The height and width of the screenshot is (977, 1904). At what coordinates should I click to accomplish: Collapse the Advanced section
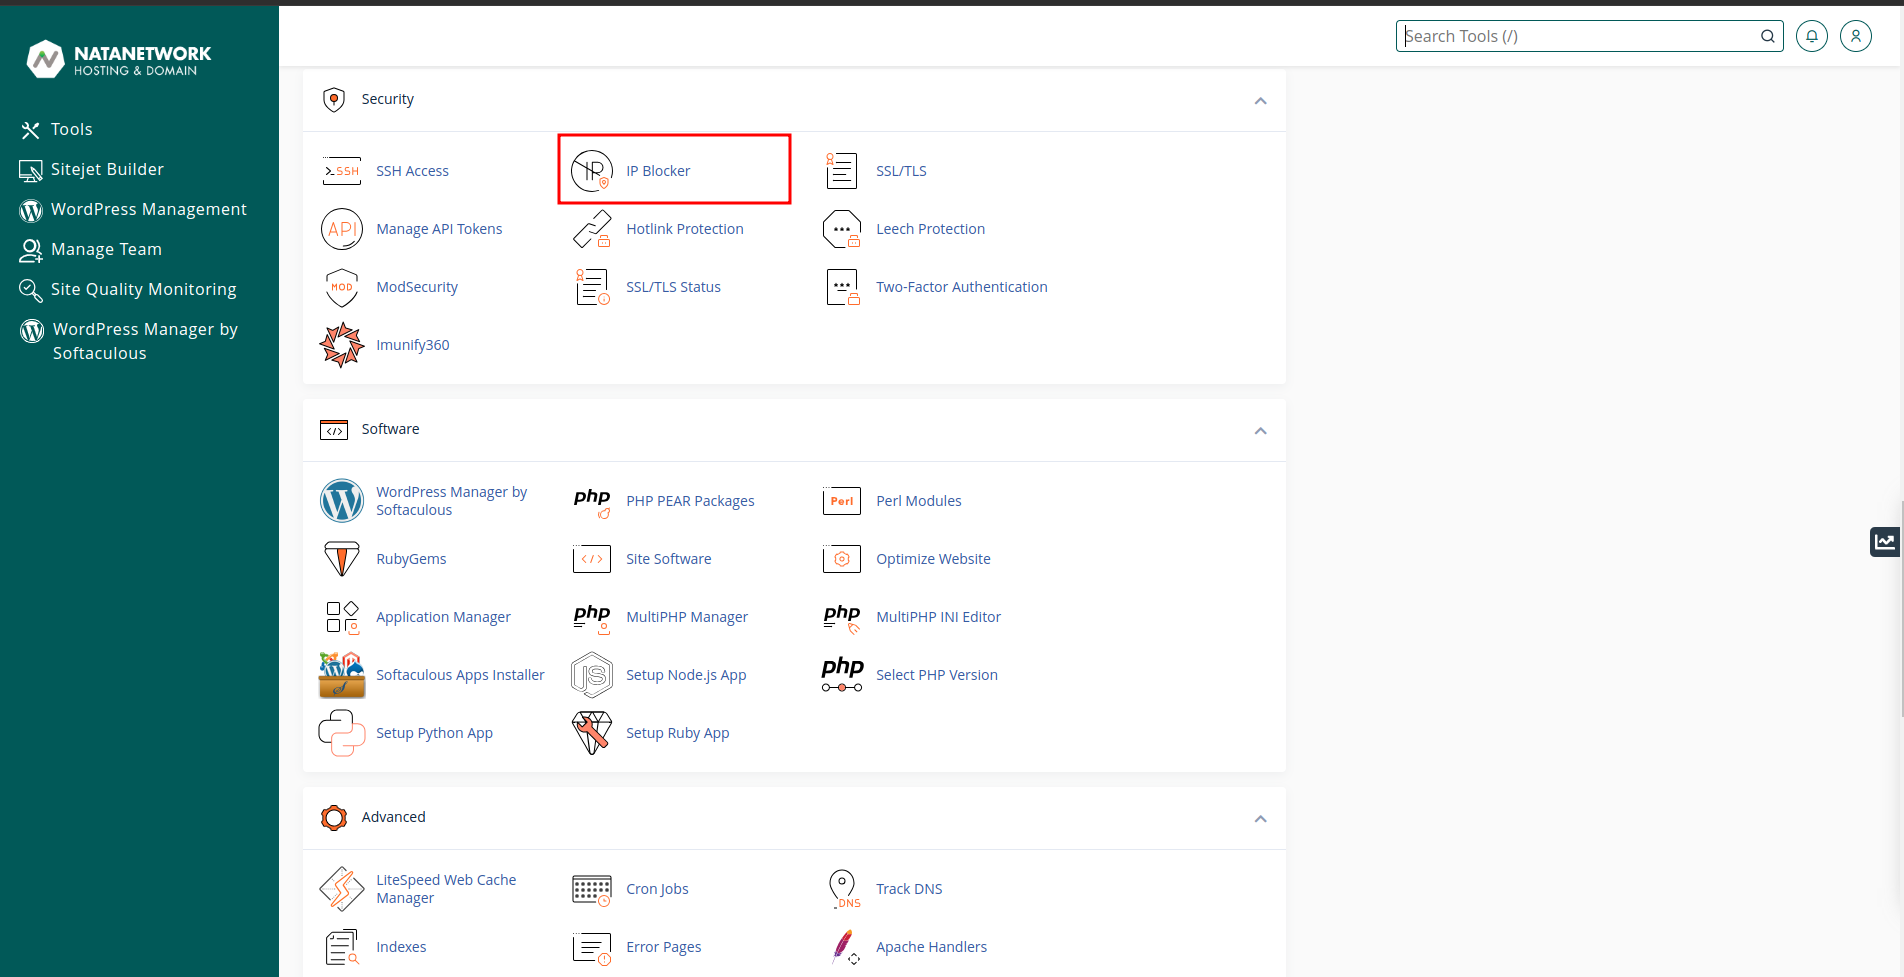coord(1261,818)
